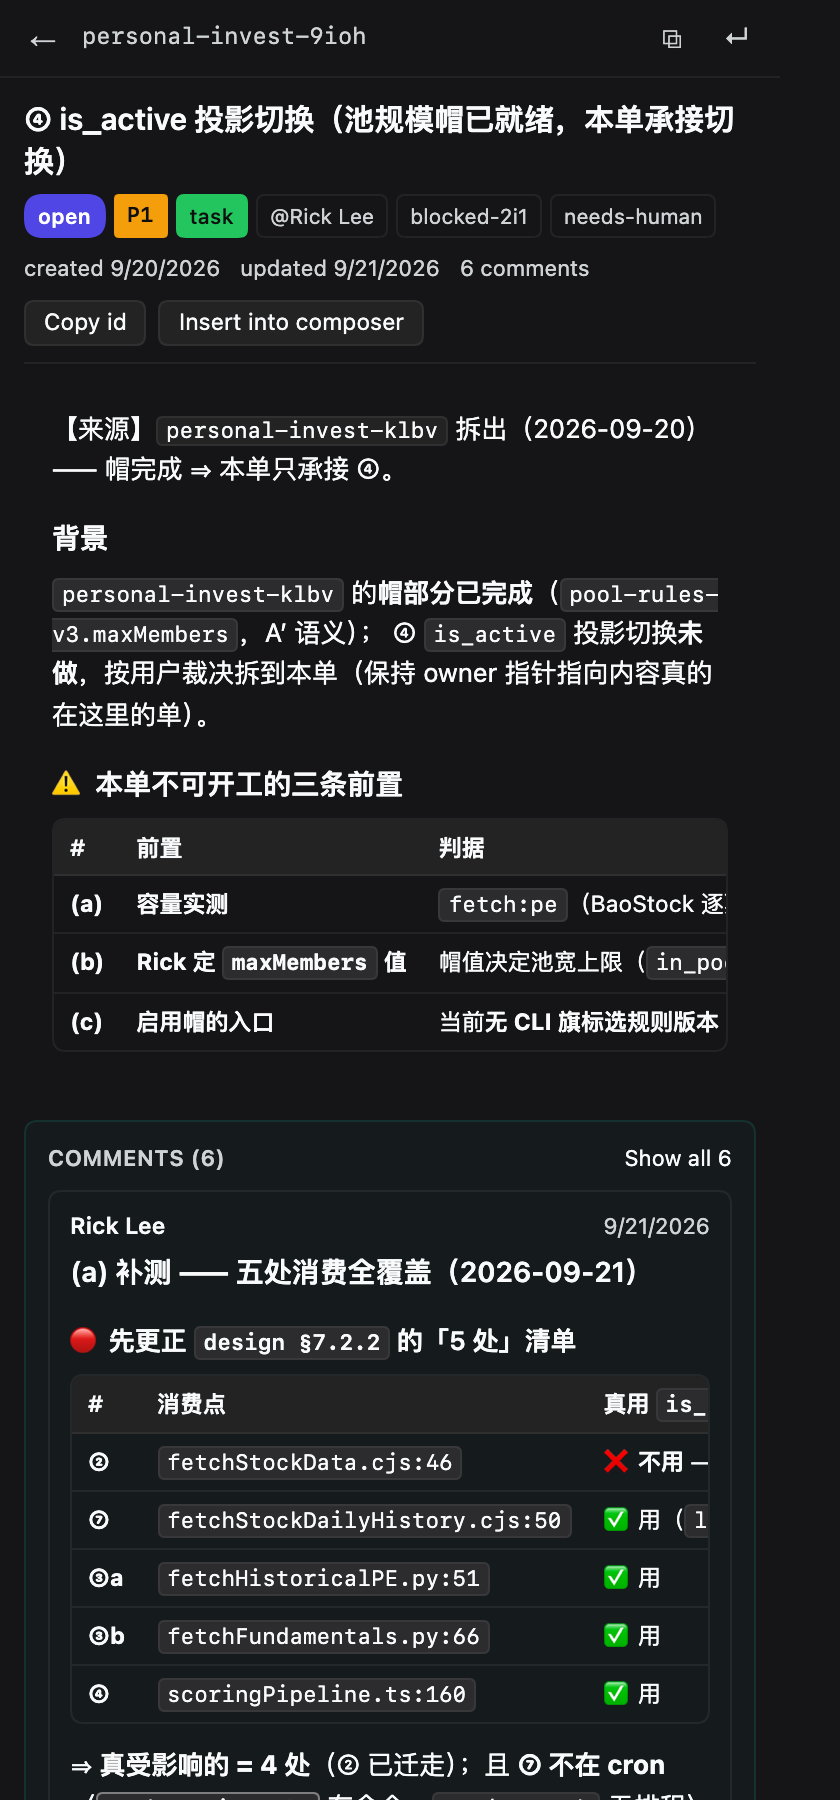This screenshot has height=1800, width=840.
Task: Click the return arrow icon in header
Action: click(737, 37)
